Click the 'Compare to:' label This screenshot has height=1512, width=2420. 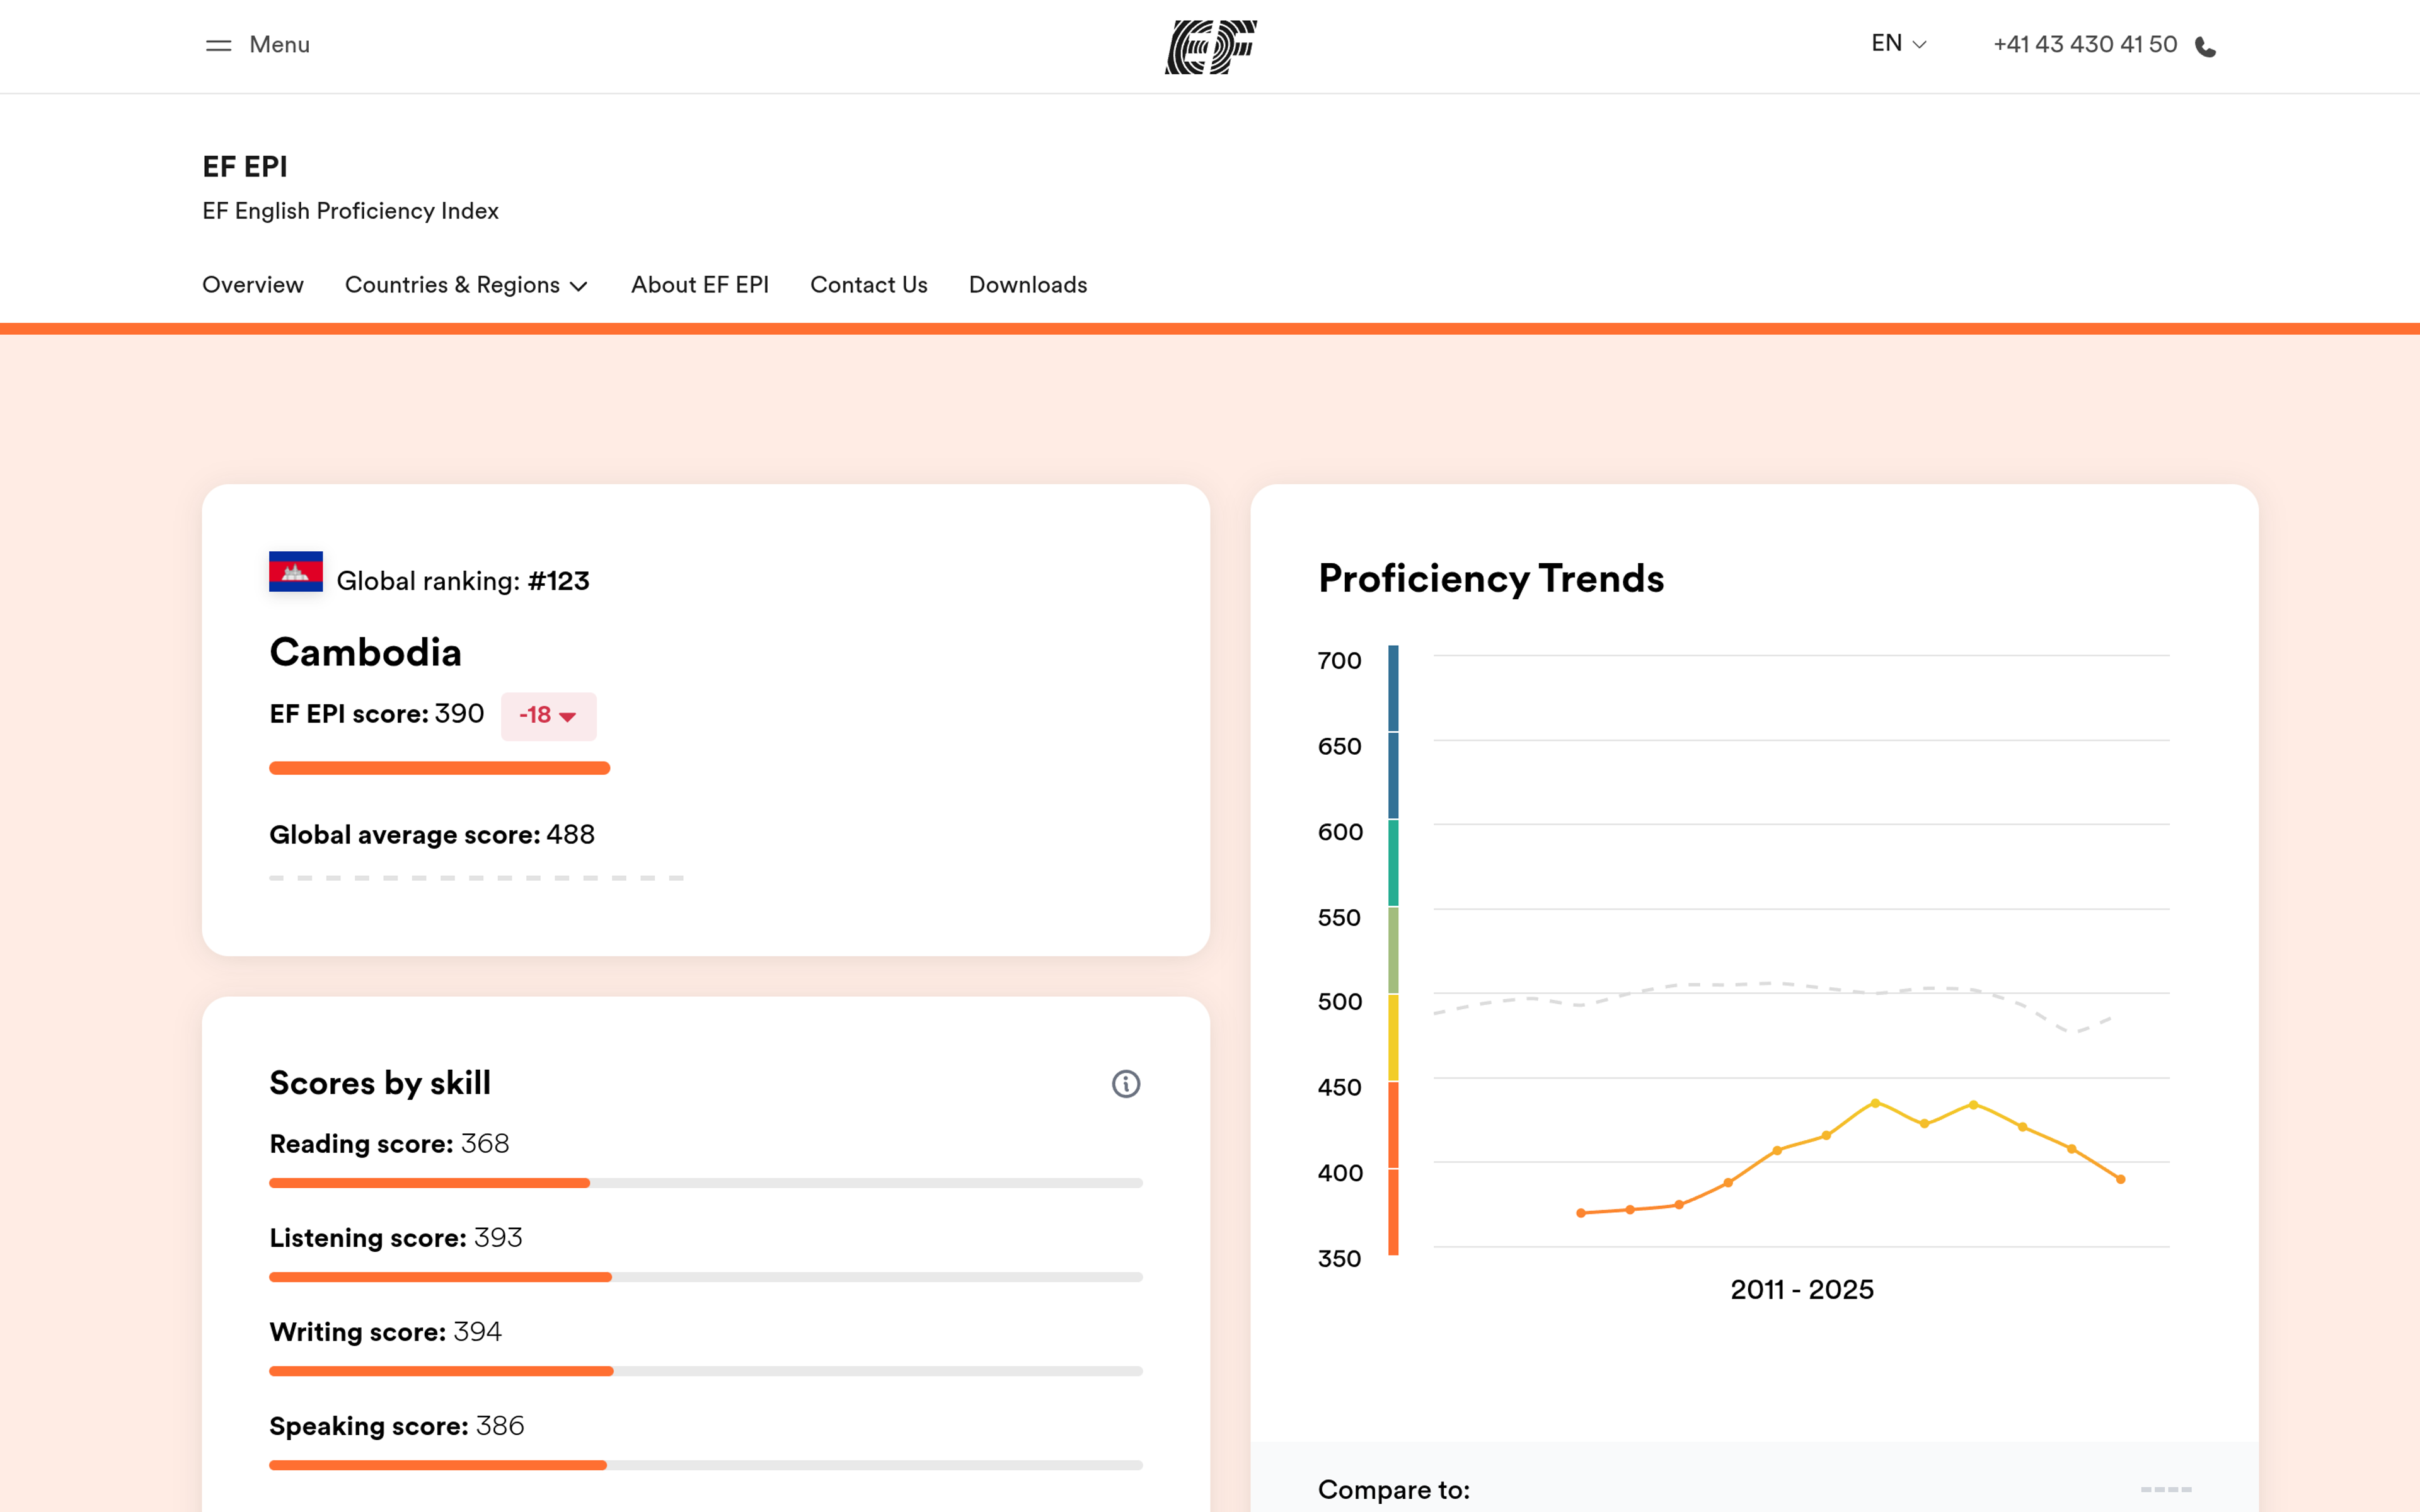pos(1394,1490)
